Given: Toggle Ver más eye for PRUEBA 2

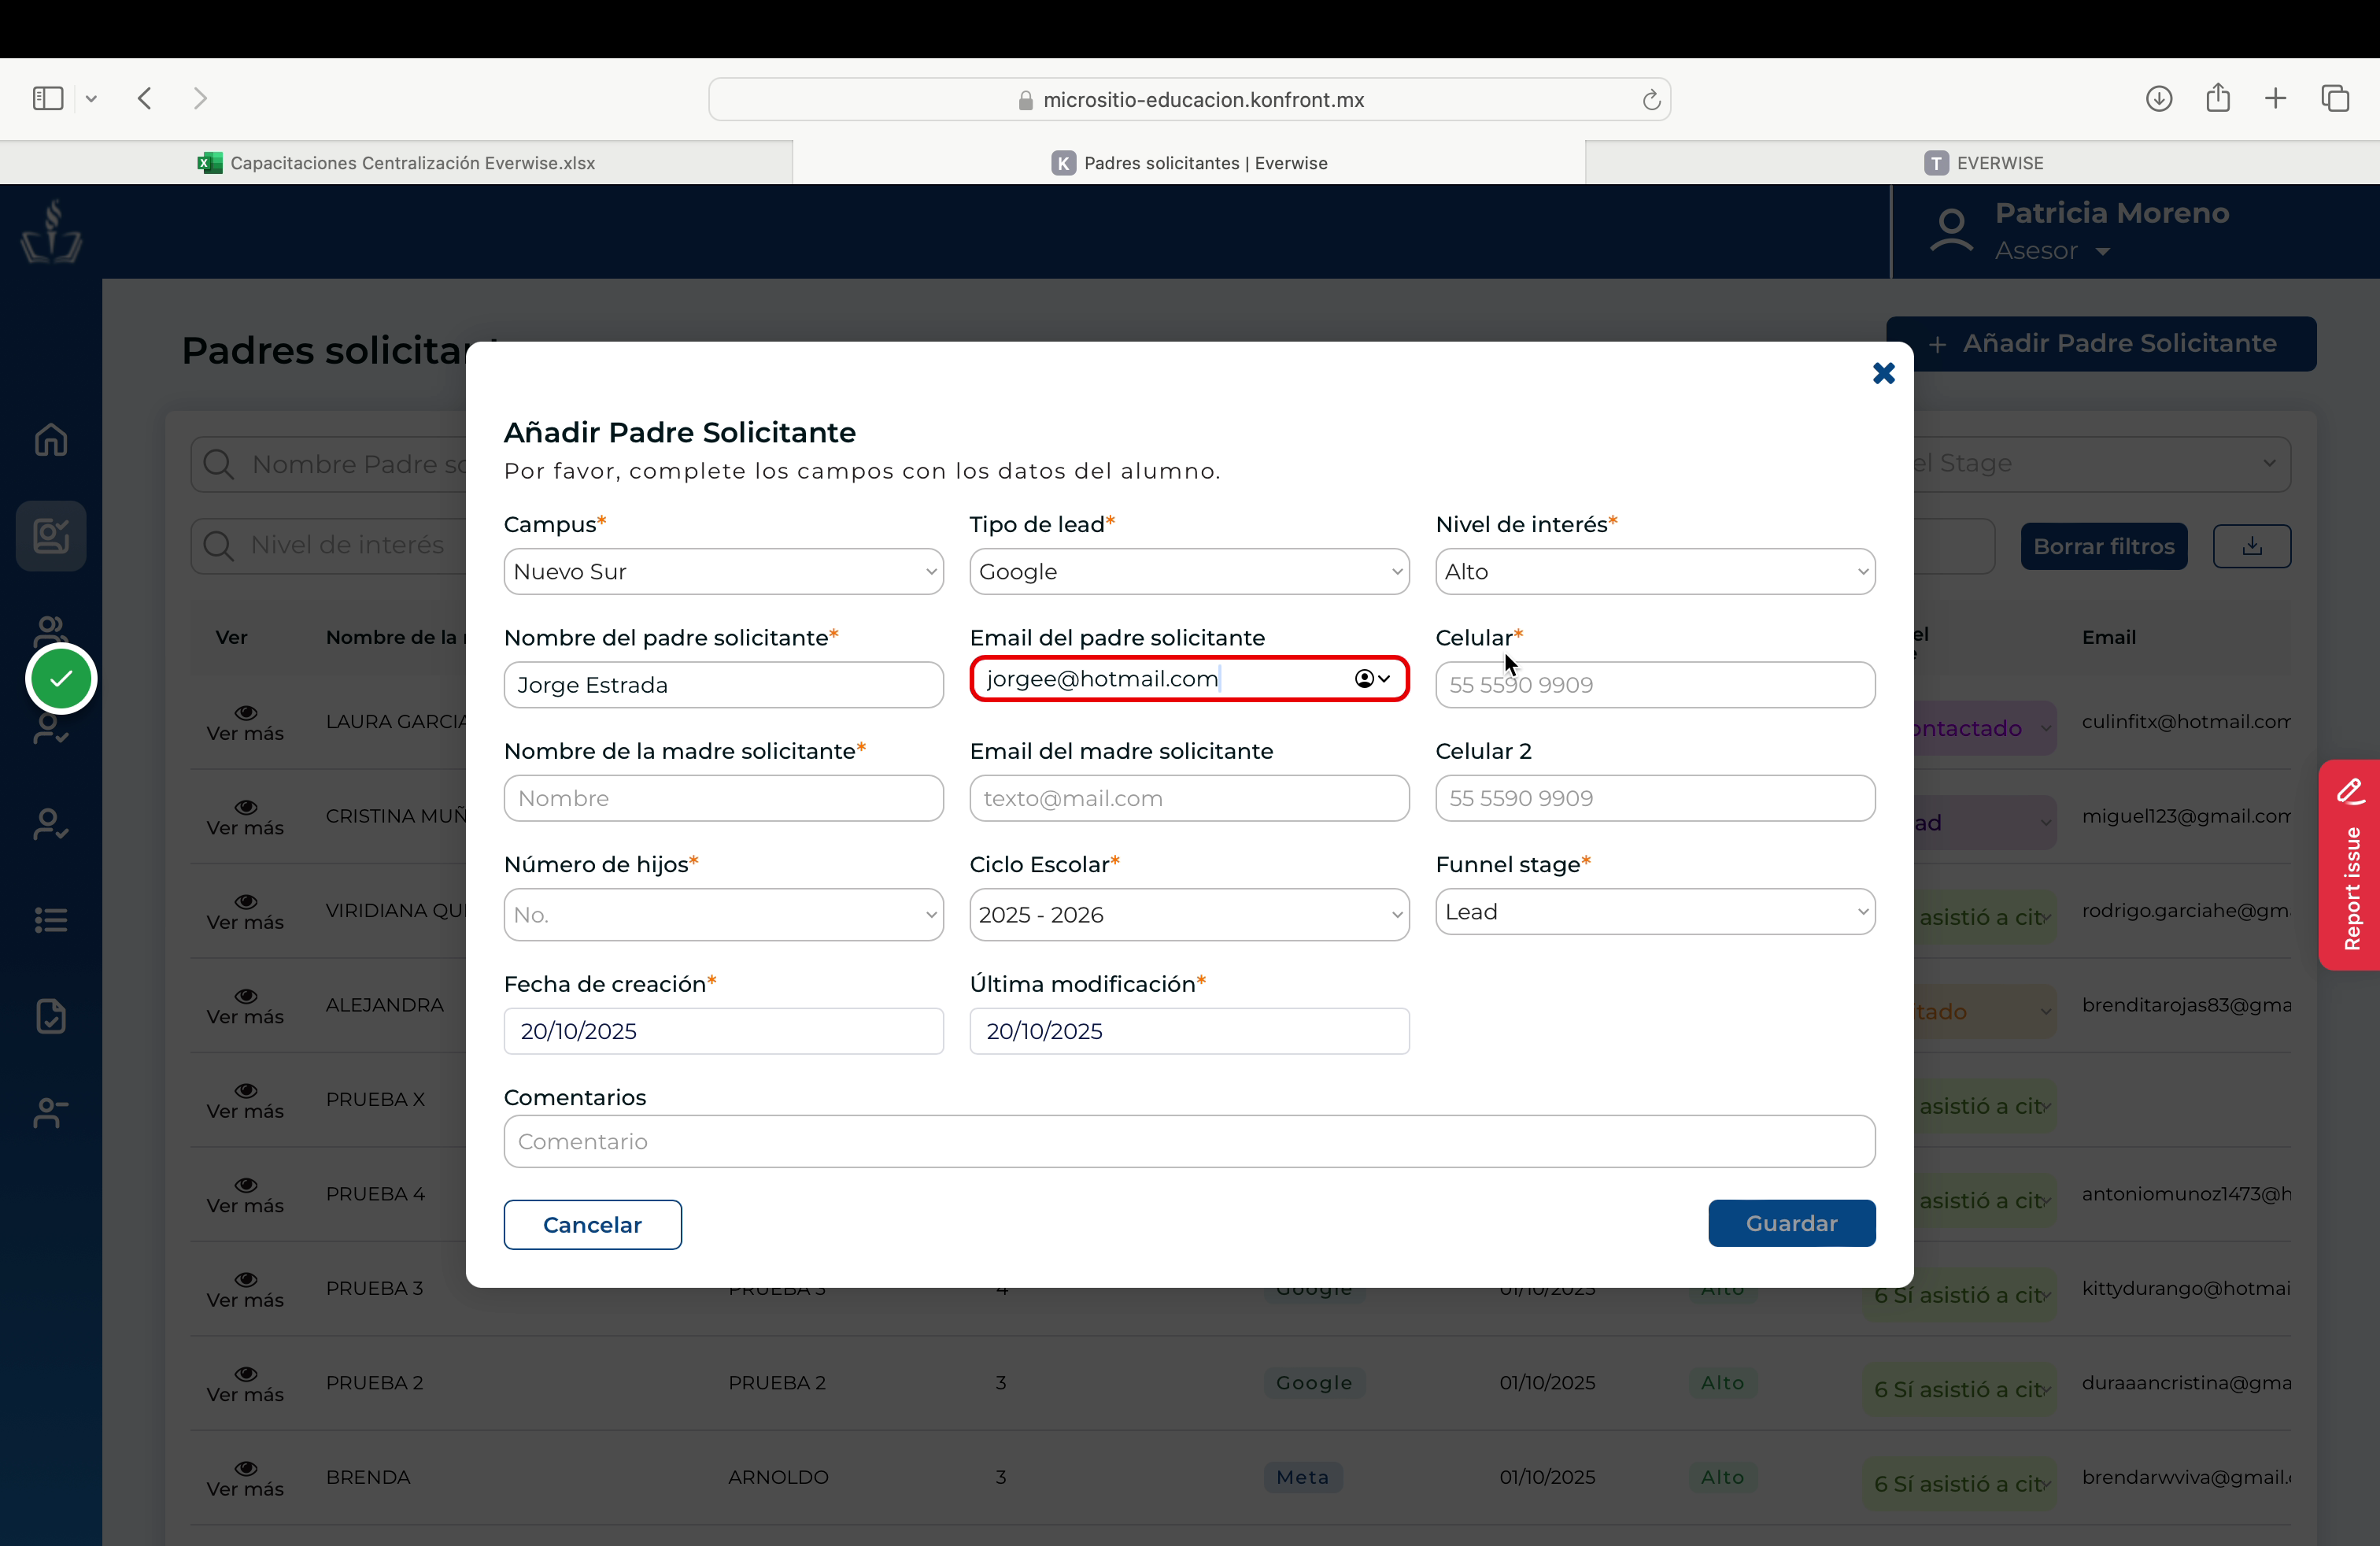Looking at the screenshot, I should point(245,1374).
